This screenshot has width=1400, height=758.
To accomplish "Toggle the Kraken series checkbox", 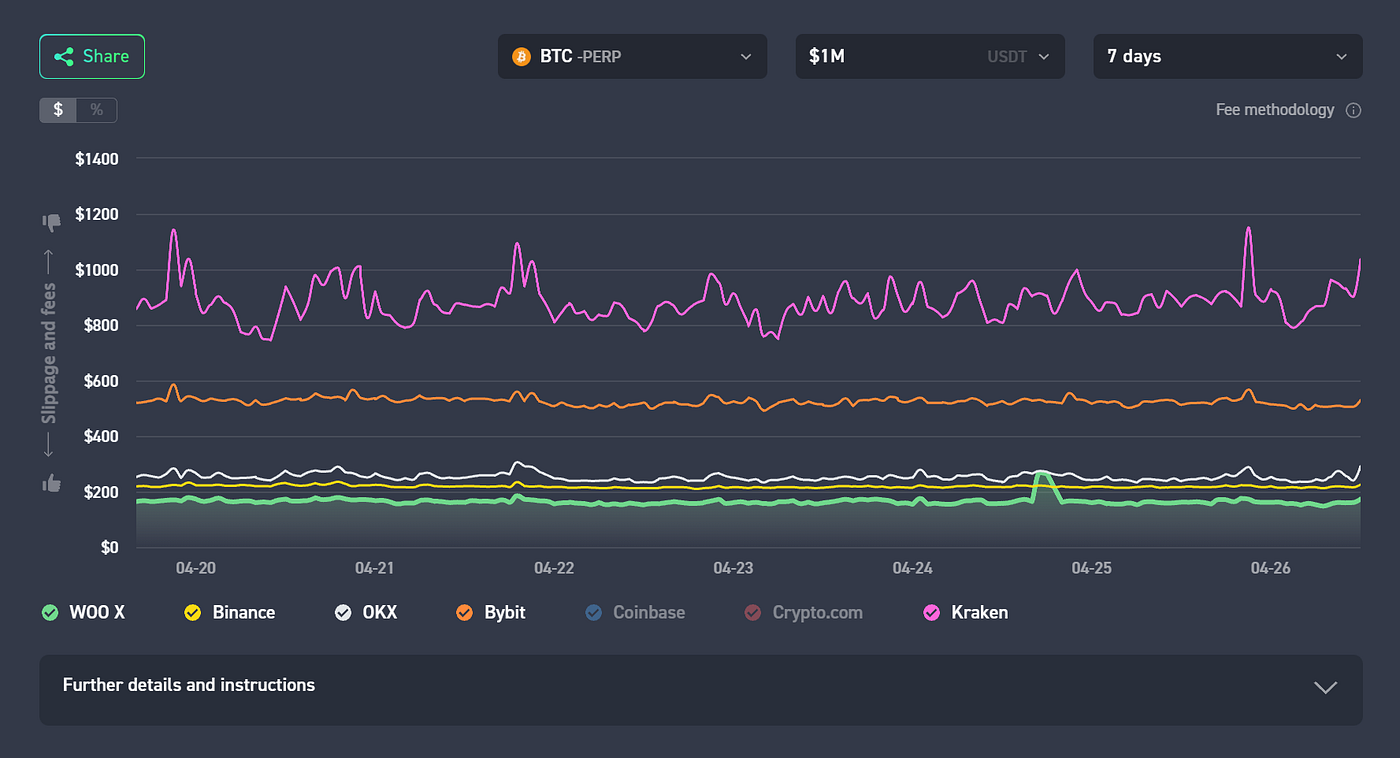I will pyautogui.click(x=932, y=613).
